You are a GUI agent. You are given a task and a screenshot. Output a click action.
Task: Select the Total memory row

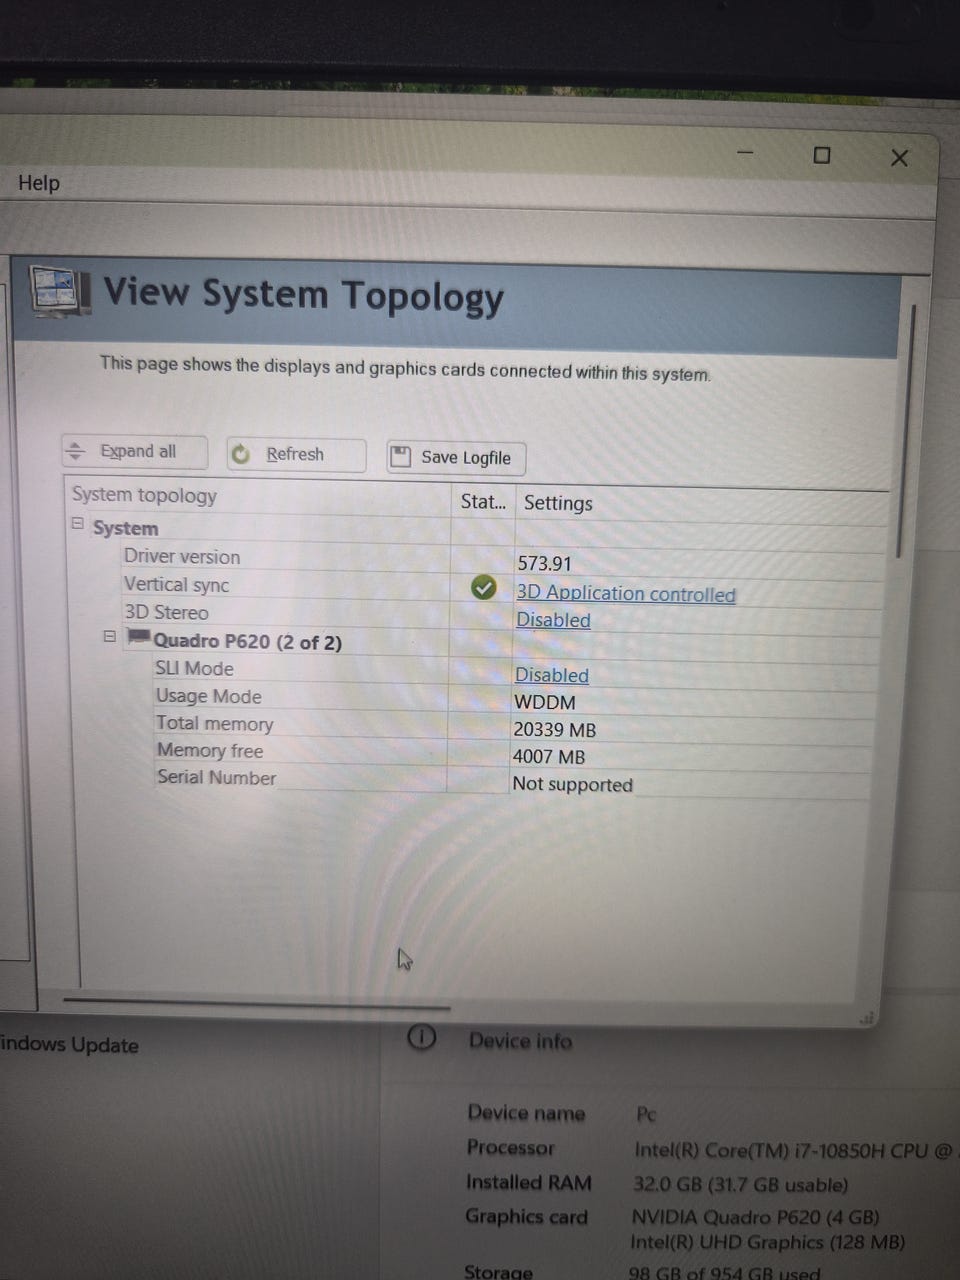[512, 726]
